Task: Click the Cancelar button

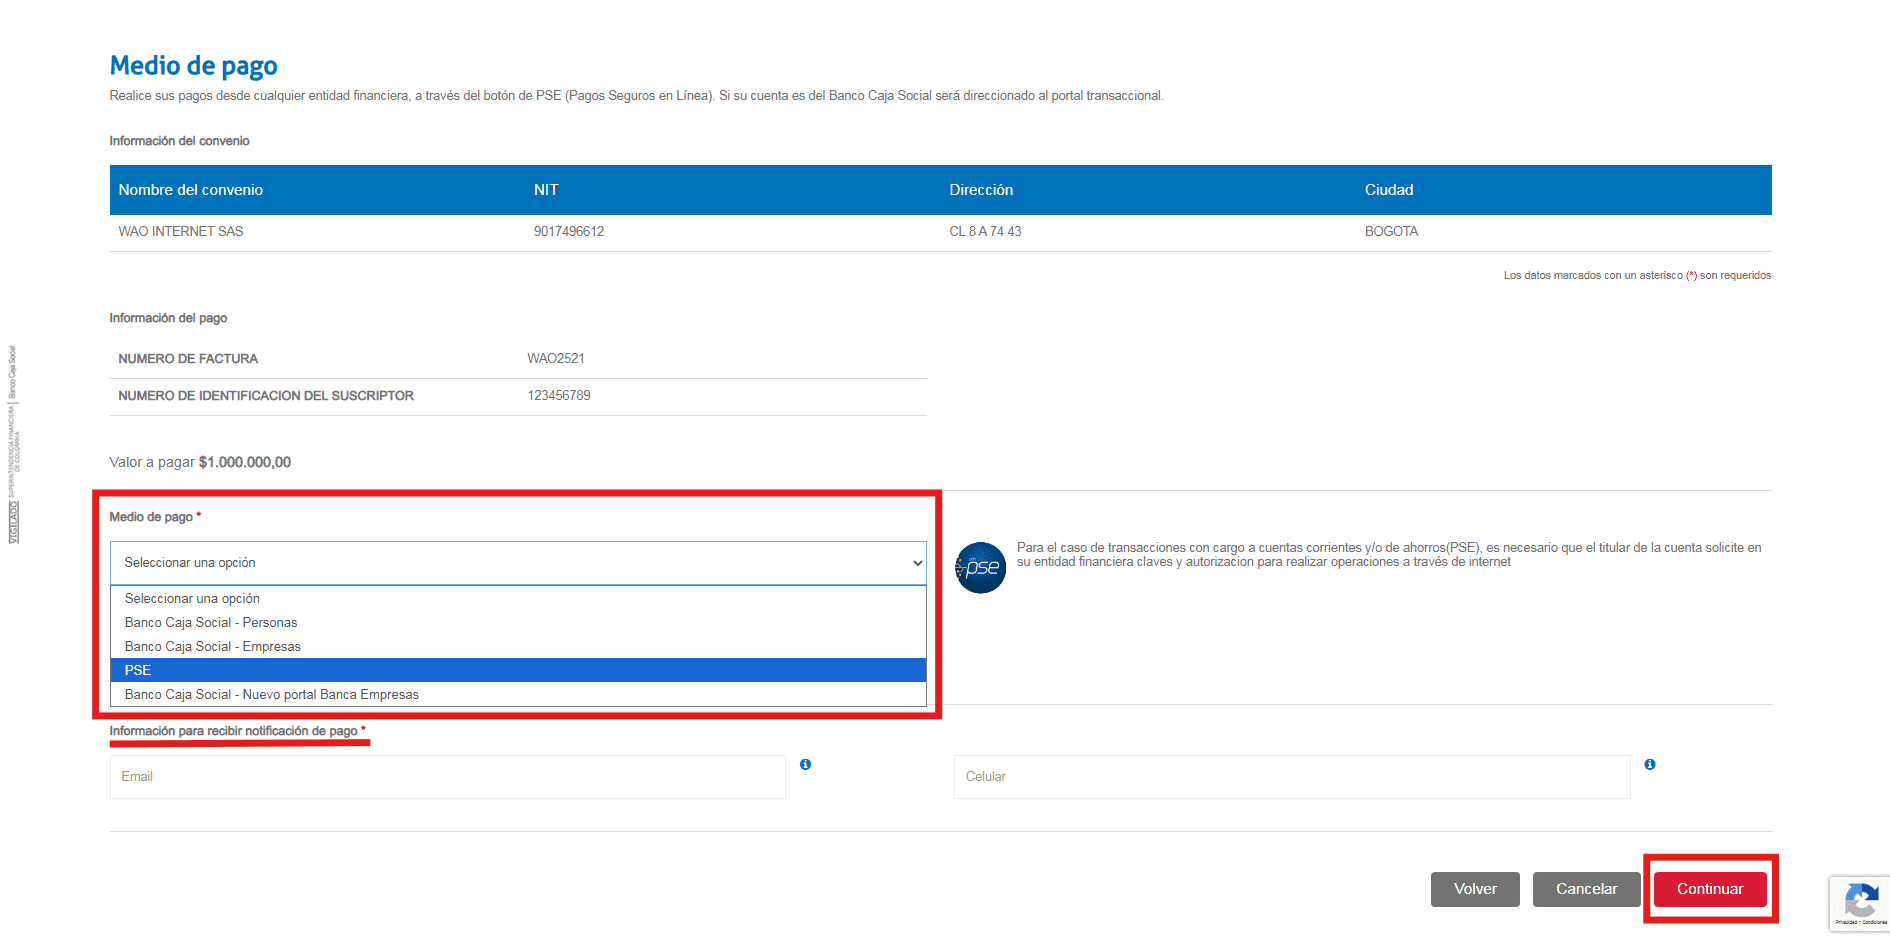Action: click(x=1586, y=889)
